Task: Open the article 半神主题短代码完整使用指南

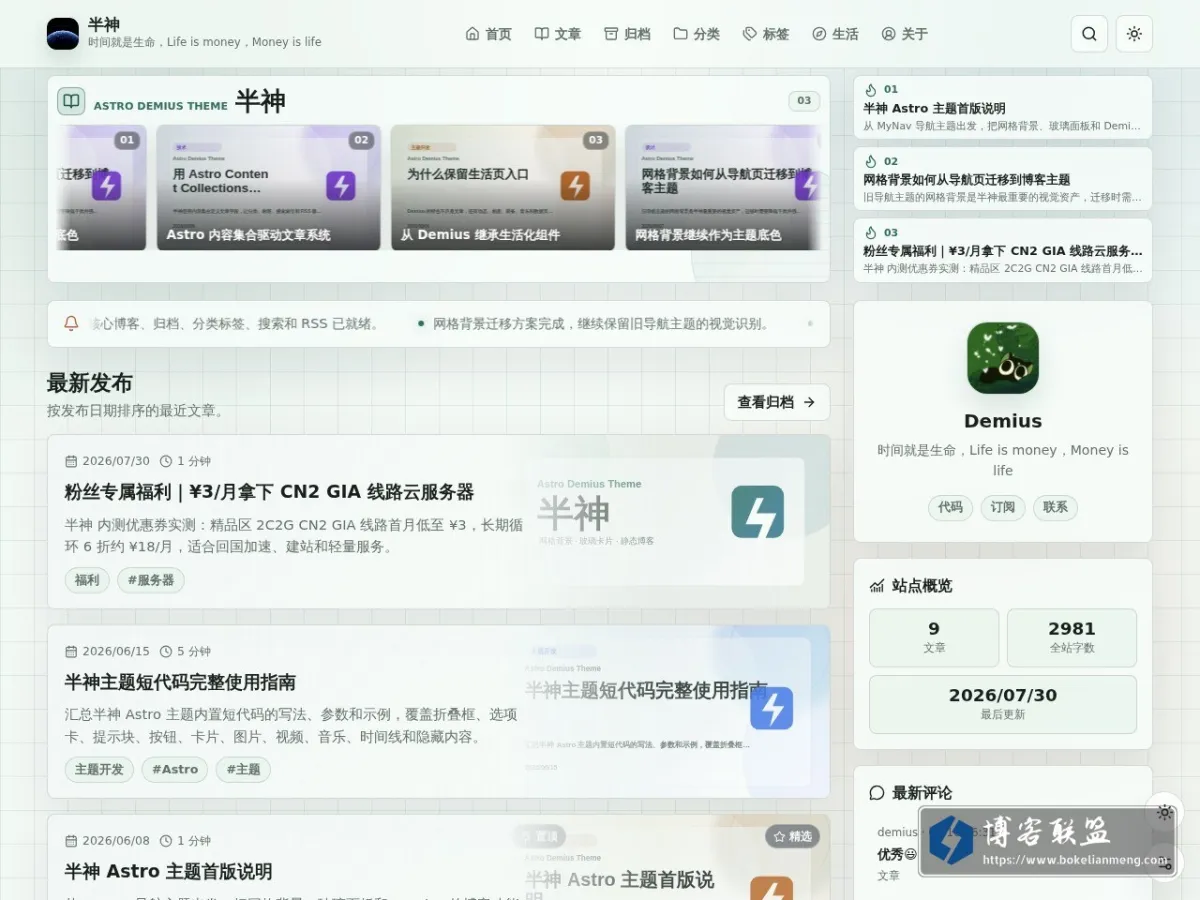Action: [180, 682]
